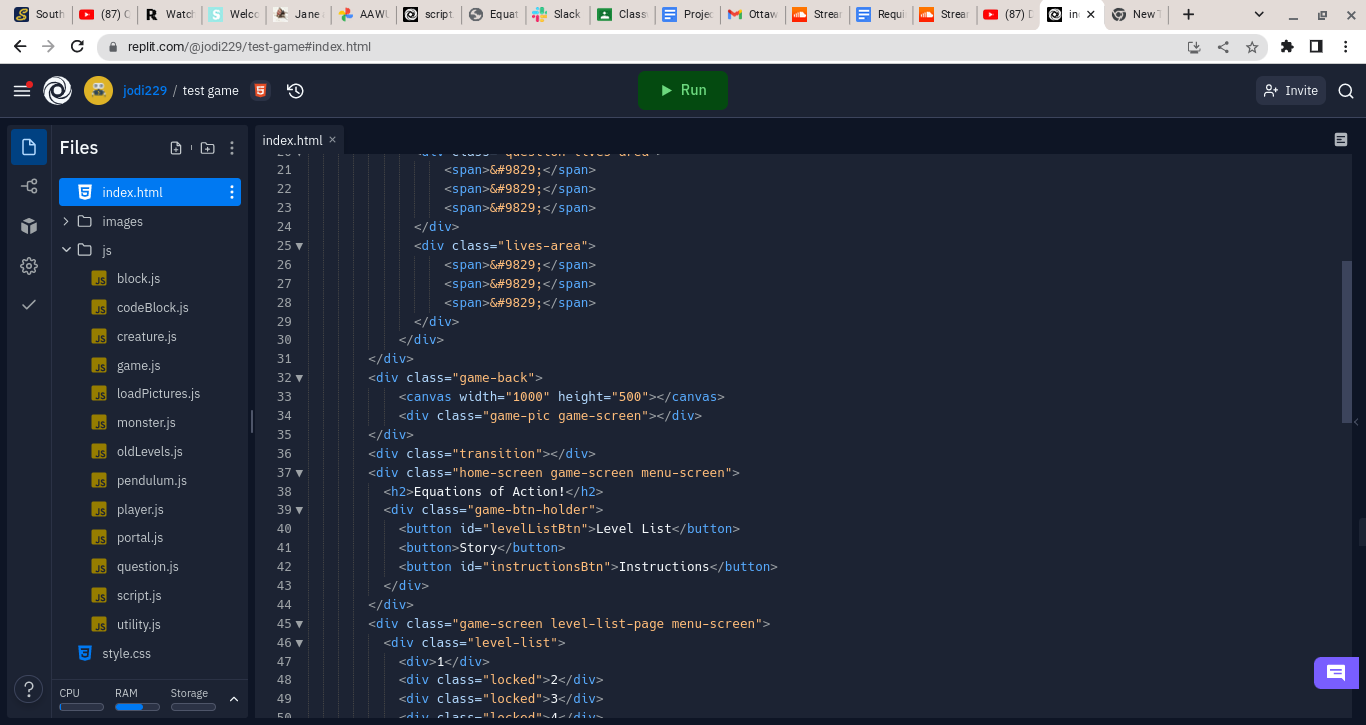
Task: Open the Packages sidebar icon
Action: [x=29, y=226]
